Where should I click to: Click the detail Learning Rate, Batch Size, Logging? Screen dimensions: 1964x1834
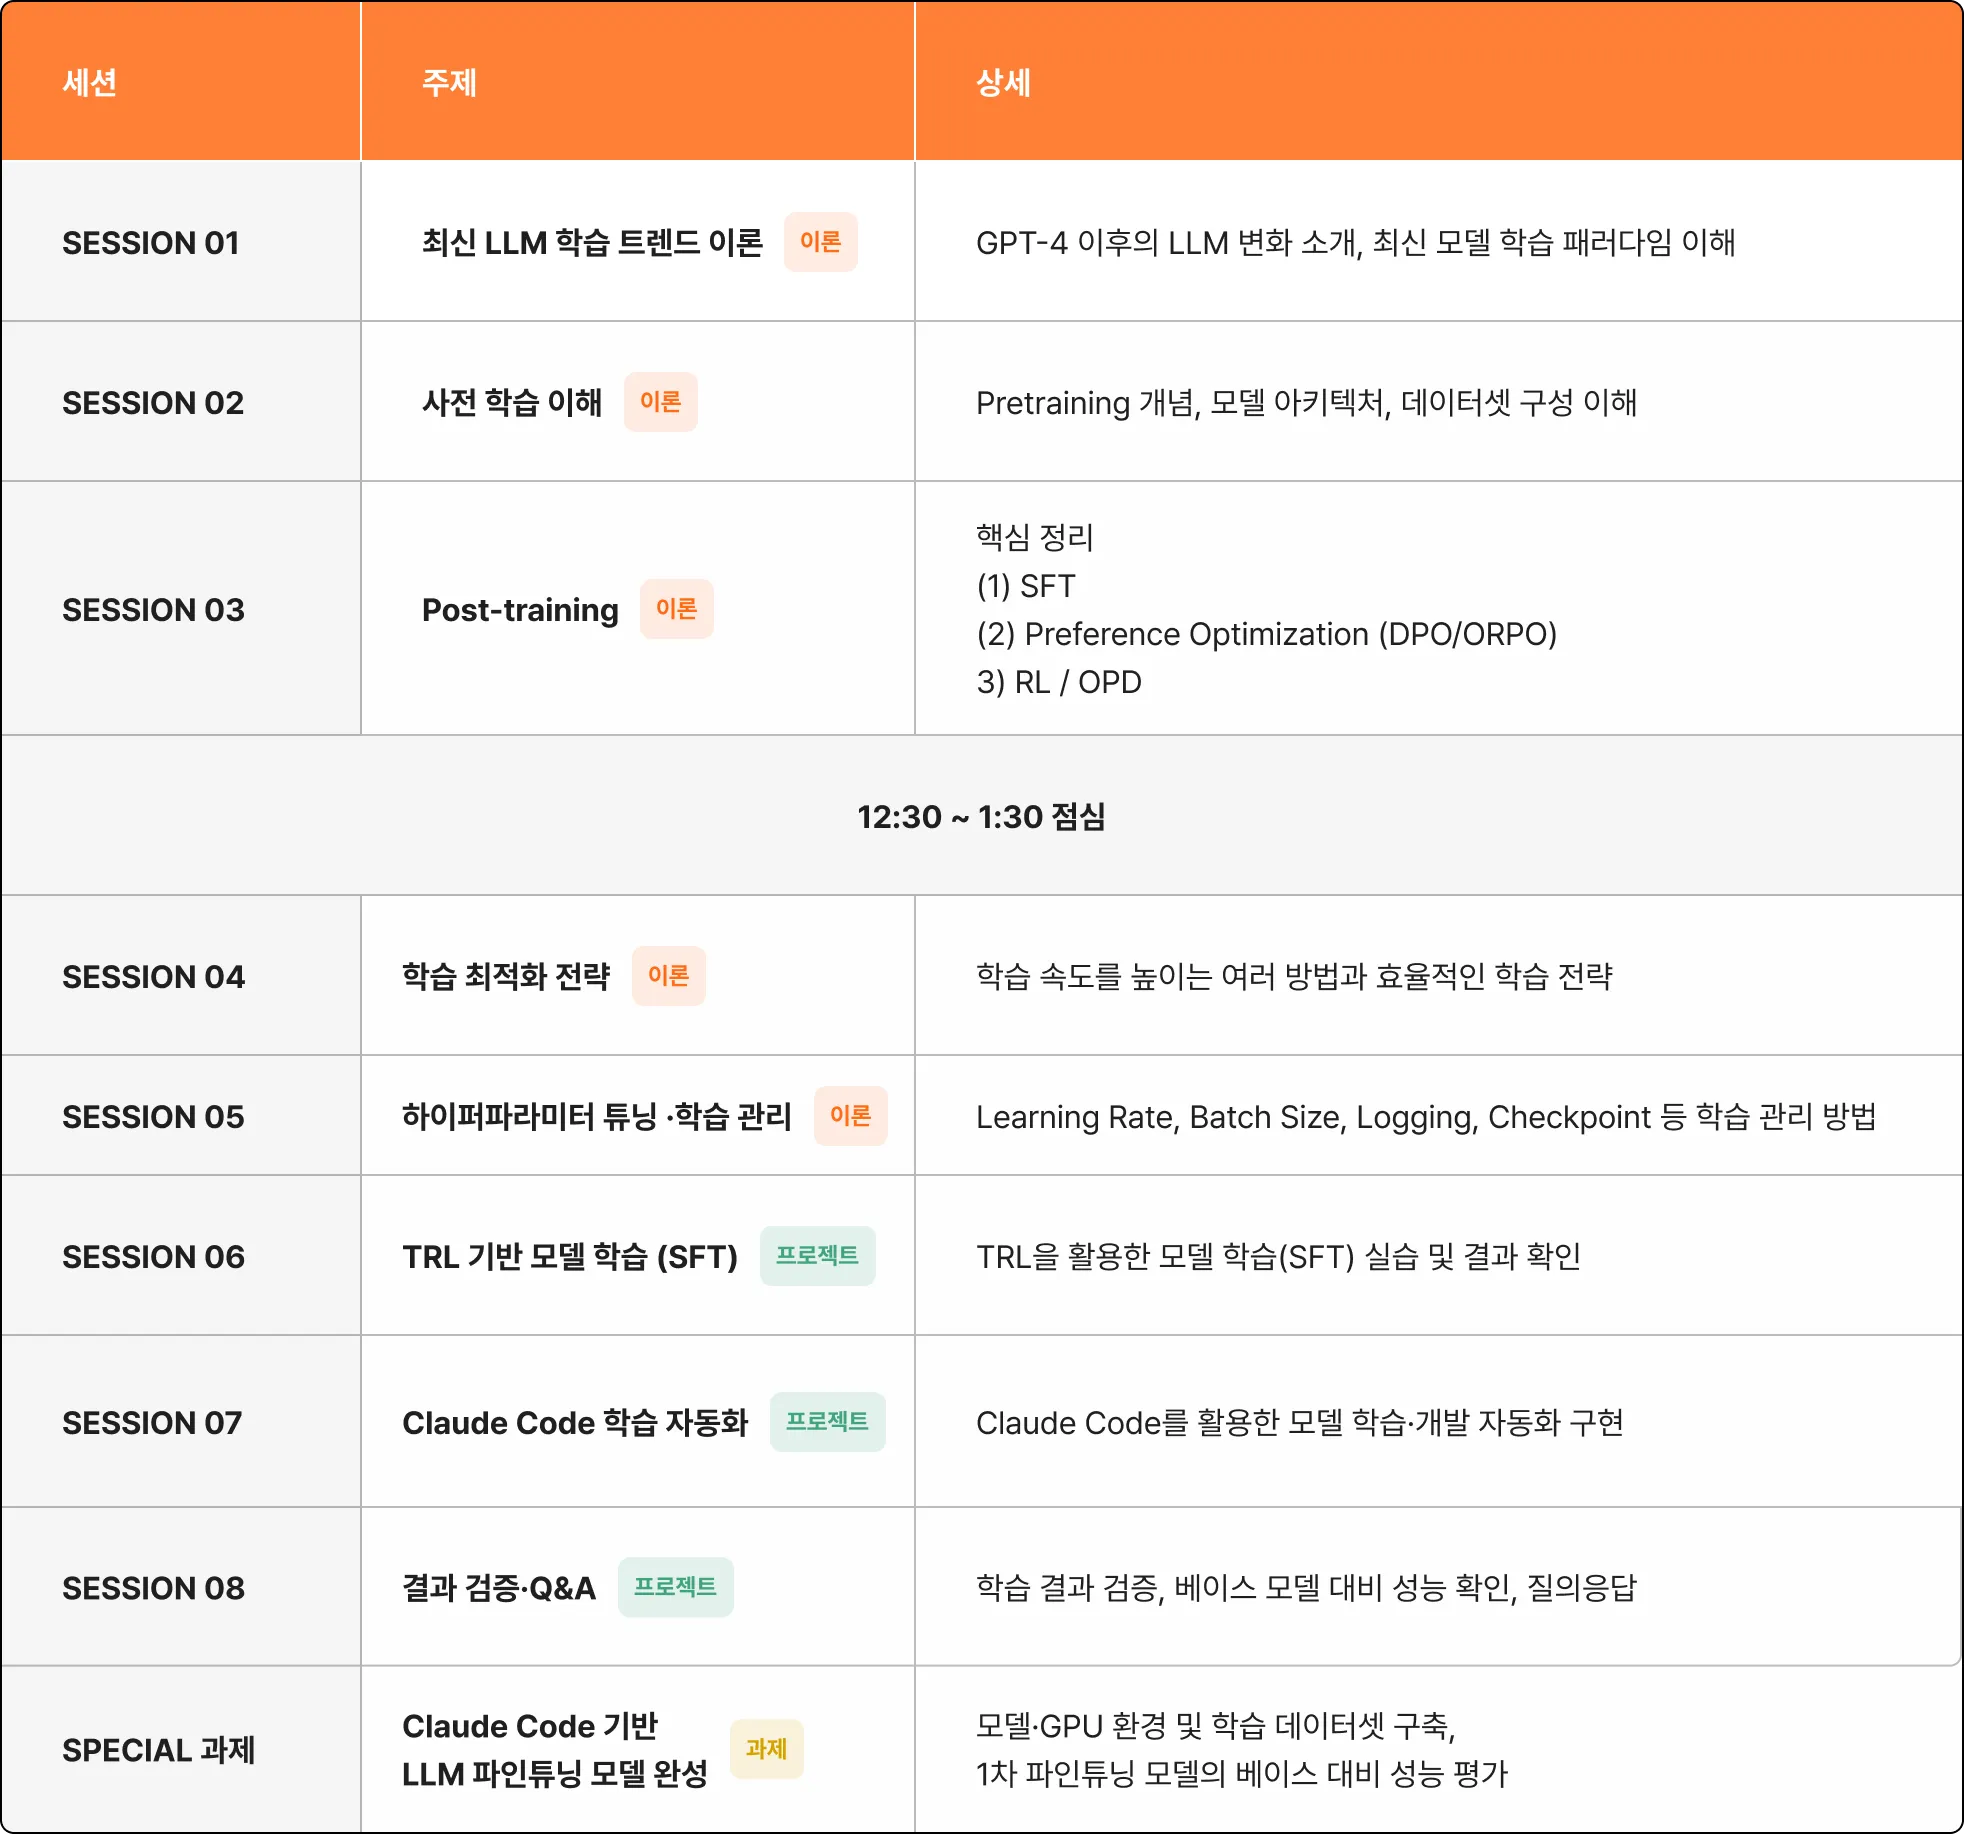pyautogui.click(x=1427, y=1117)
